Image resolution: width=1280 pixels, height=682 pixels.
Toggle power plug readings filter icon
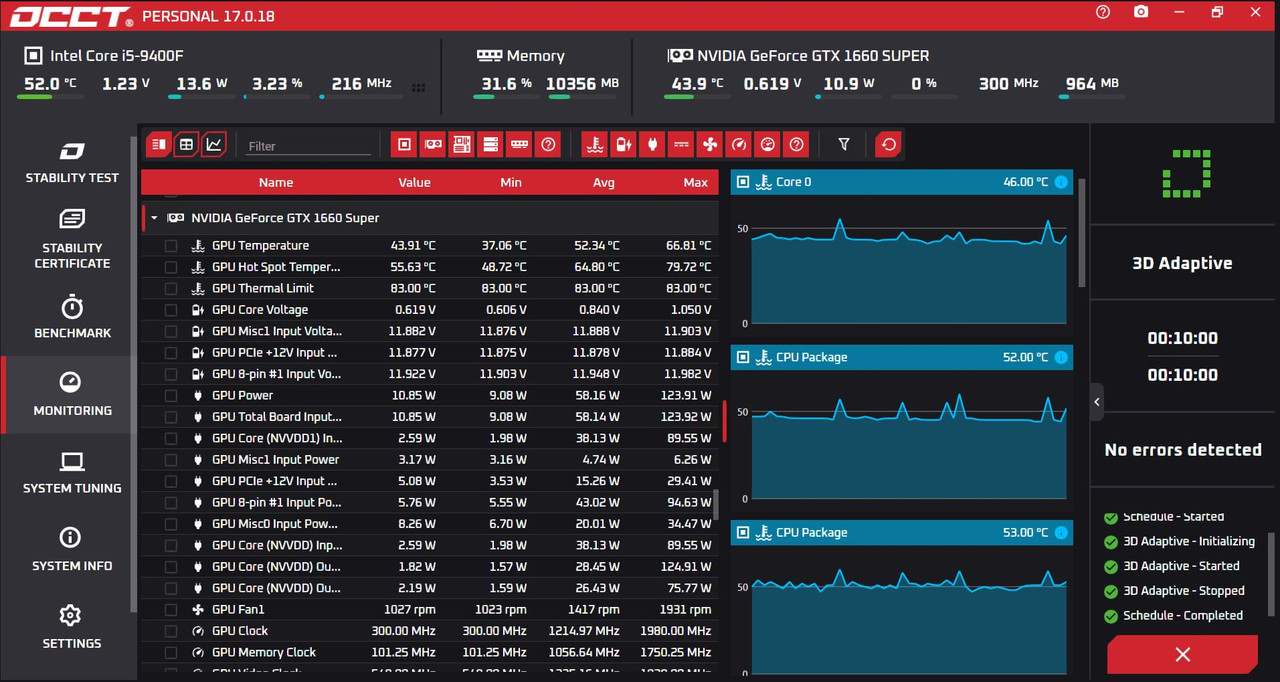[x=652, y=145]
